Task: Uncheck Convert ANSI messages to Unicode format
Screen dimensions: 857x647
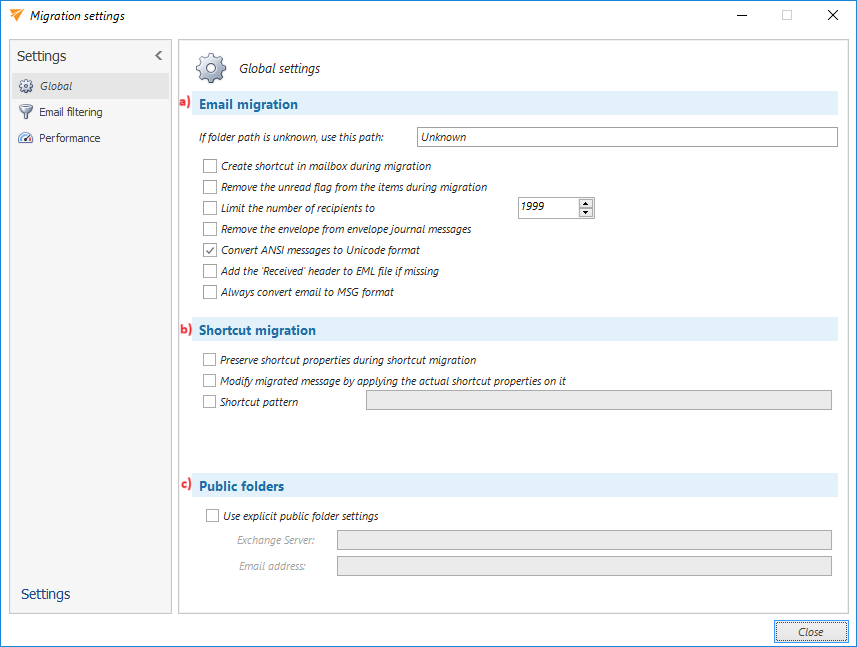Action: [210, 250]
